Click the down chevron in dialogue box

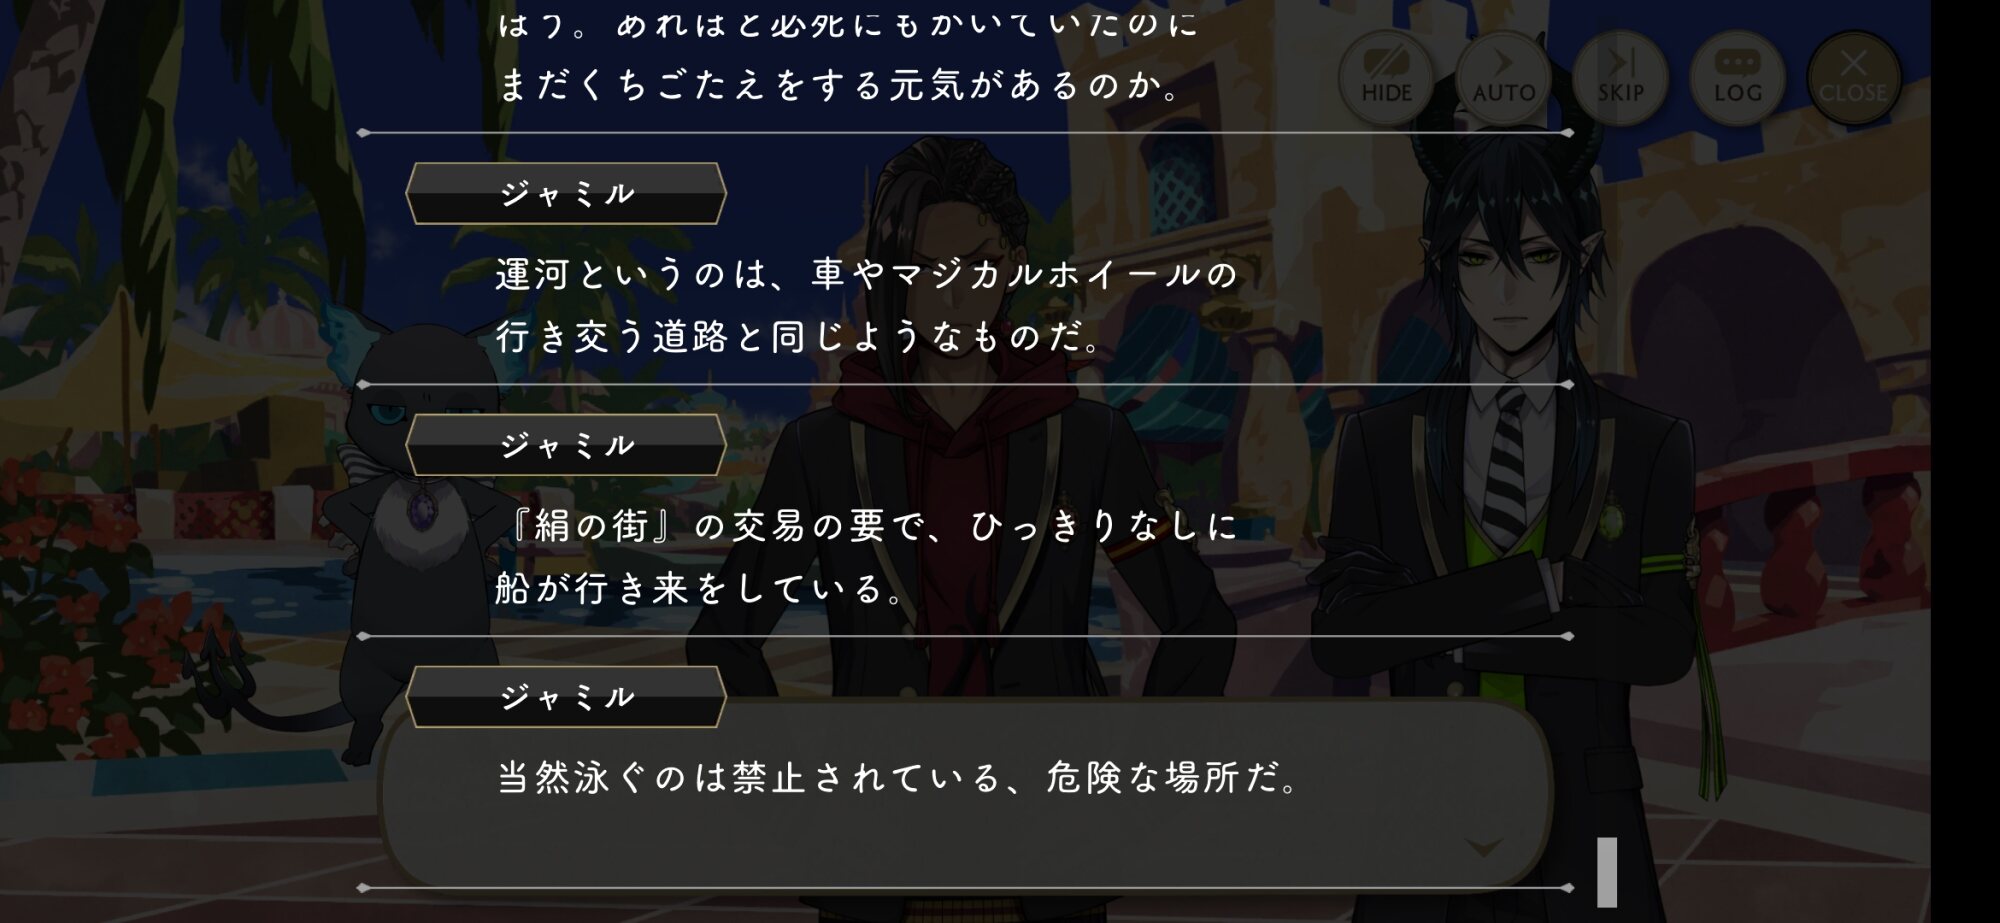[x=1483, y=848]
